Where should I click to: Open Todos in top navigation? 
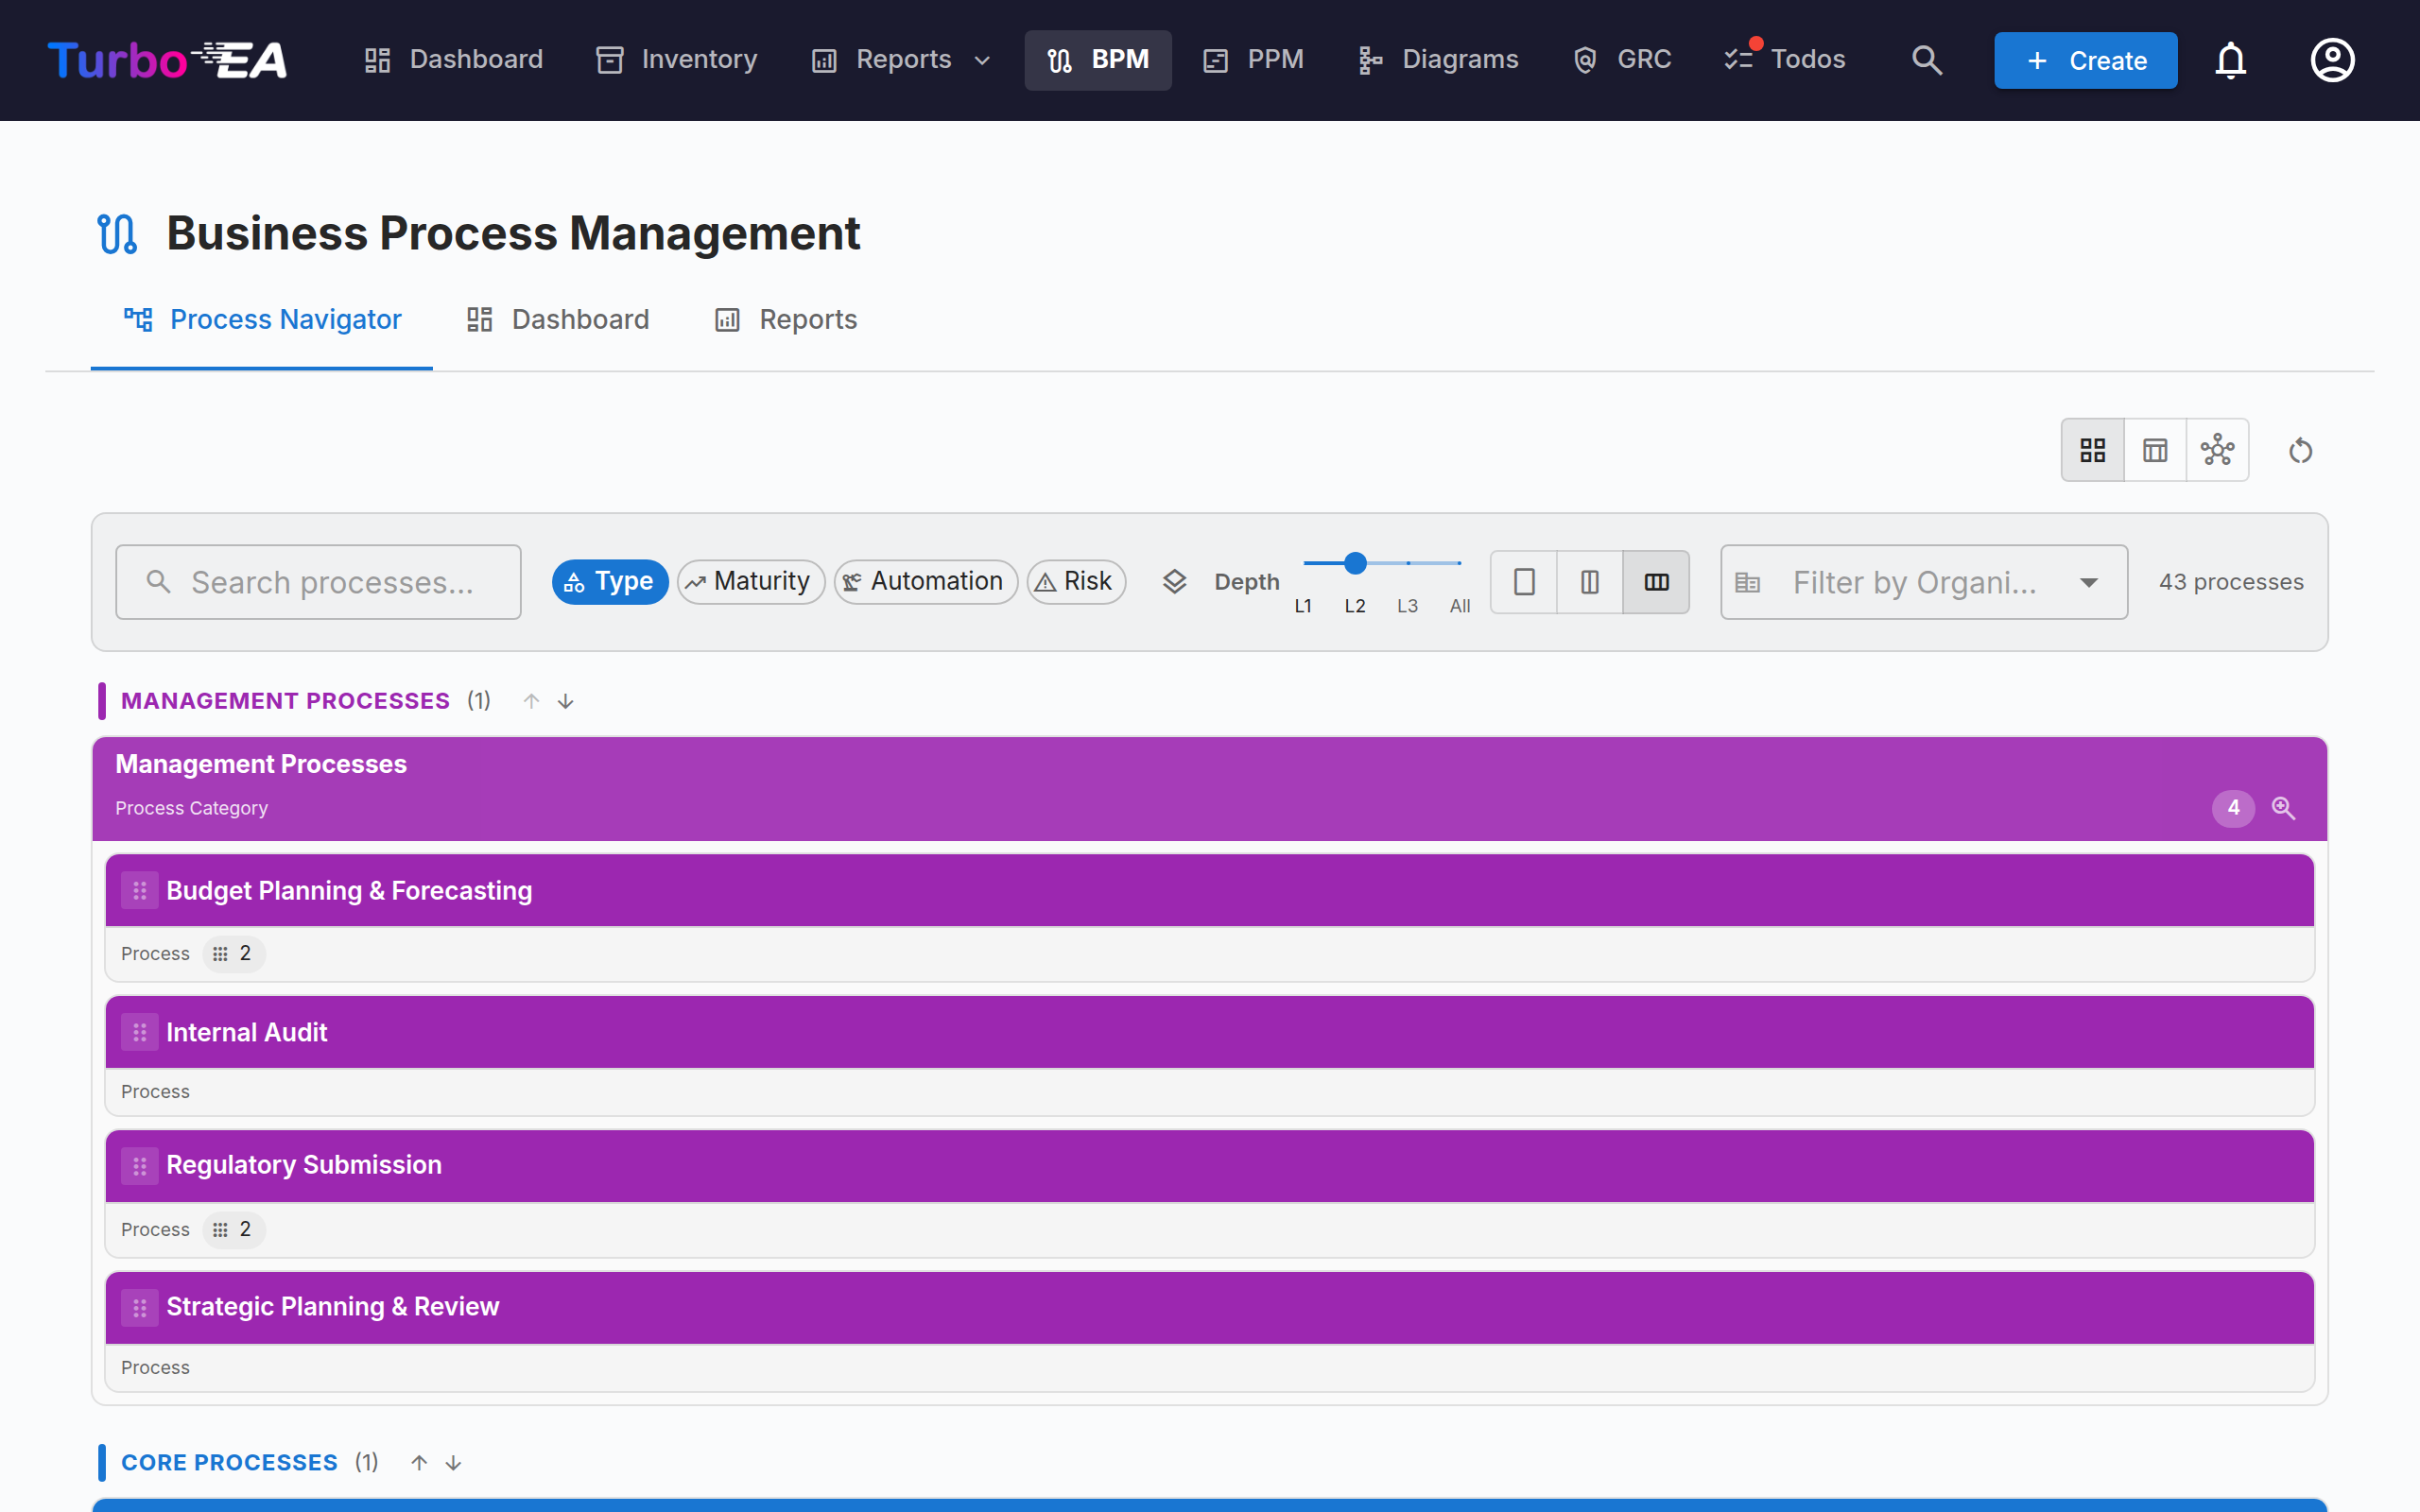(x=1785, y=60)
